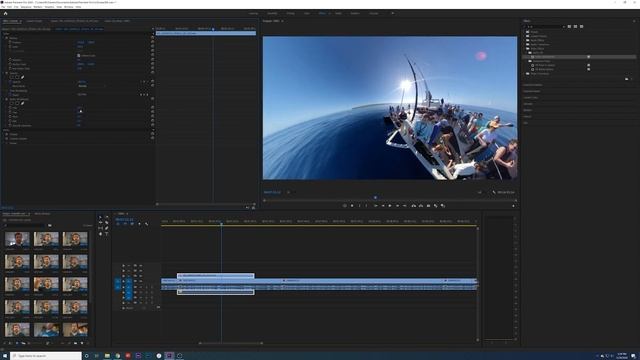Click the Windows taskbar search box
The width and height of the screenshot is (640, 360).
(46, 356)
